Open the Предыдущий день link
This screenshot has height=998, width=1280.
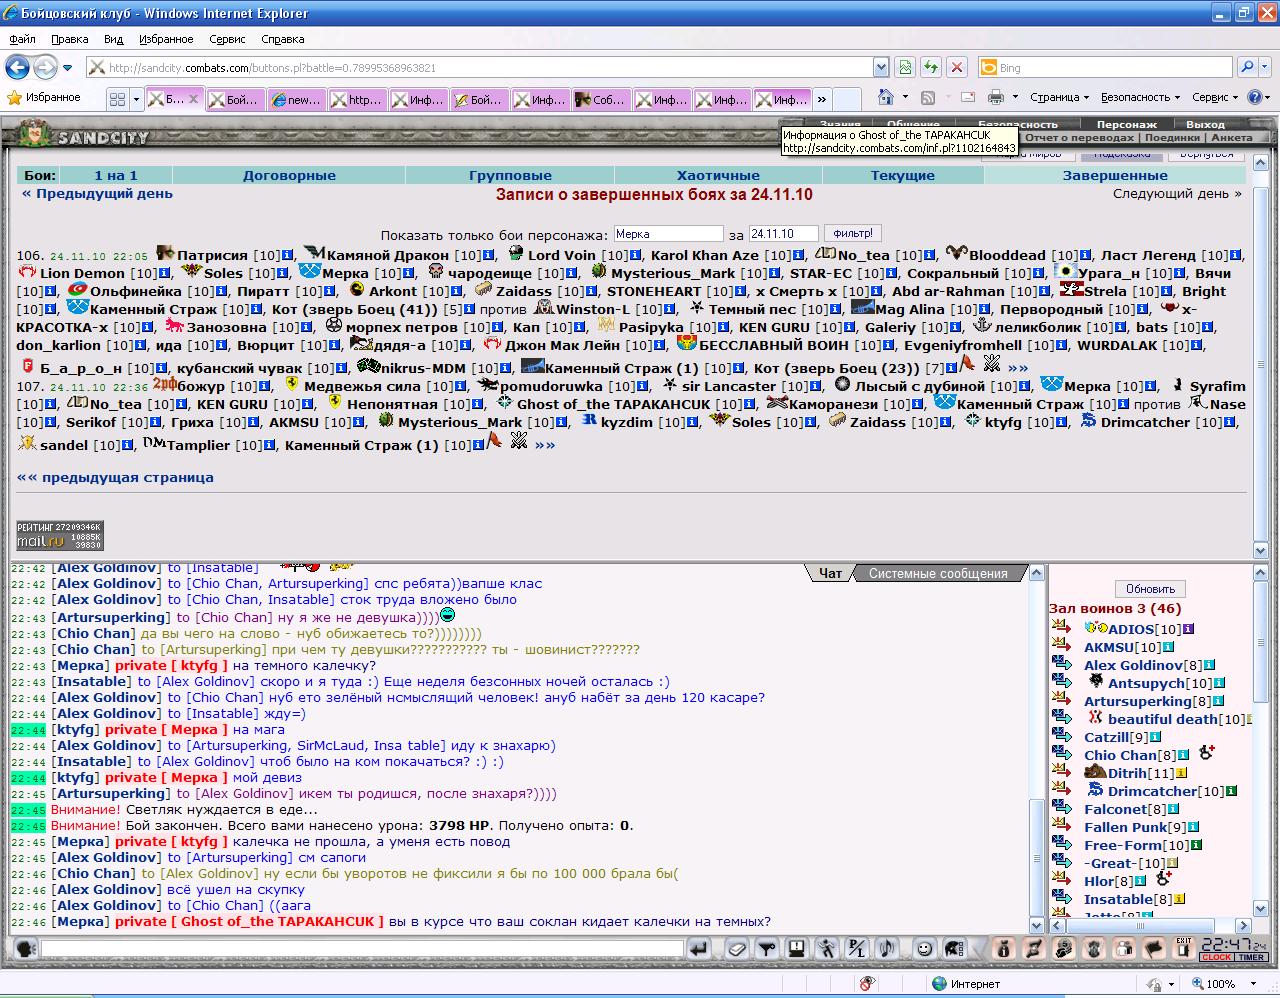97,194
